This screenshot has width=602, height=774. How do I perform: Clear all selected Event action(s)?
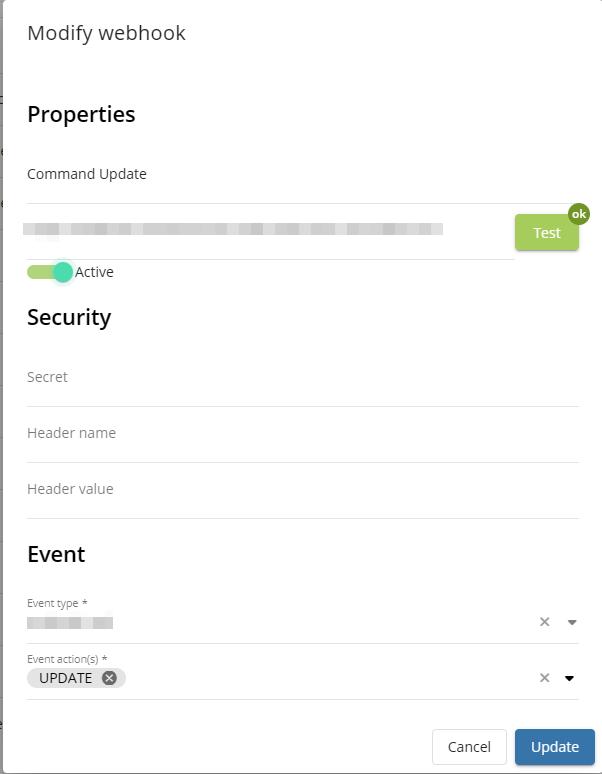(545, 678)
